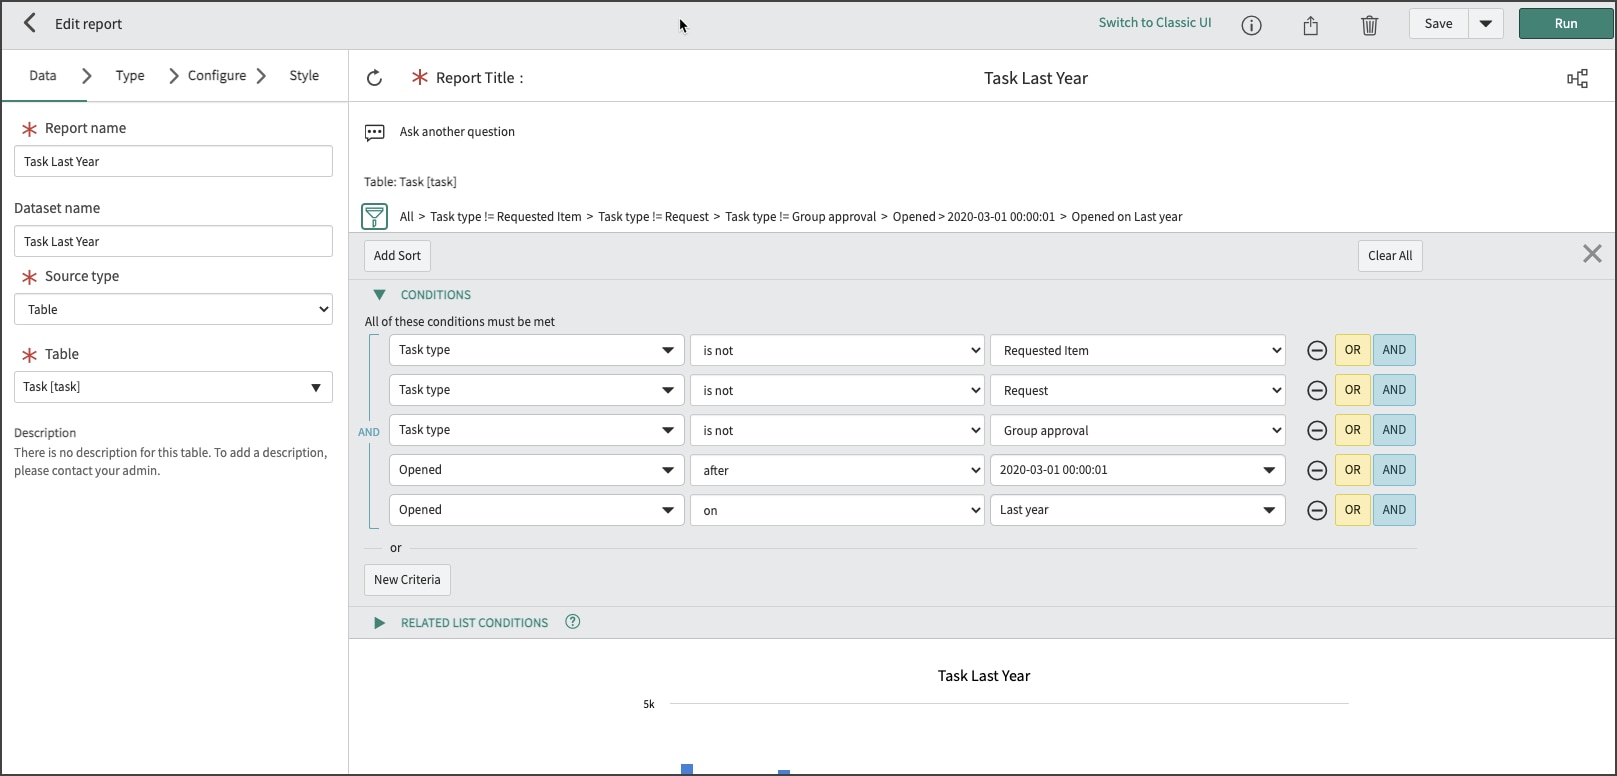
Task: Delete report using trash icon
Action: 1370,25
